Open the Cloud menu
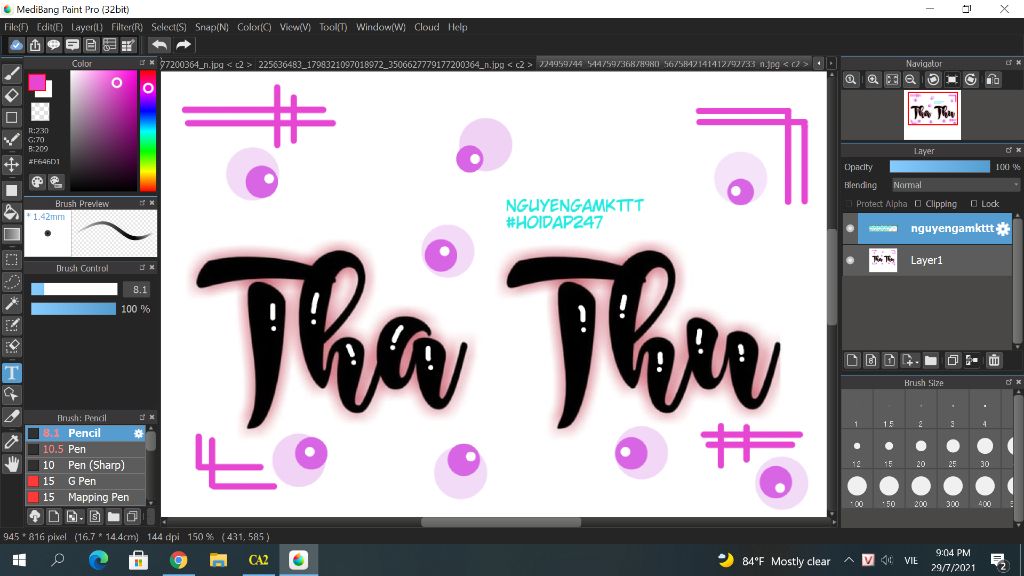This screenshot has width=1024, height=576. click(426, 27)
